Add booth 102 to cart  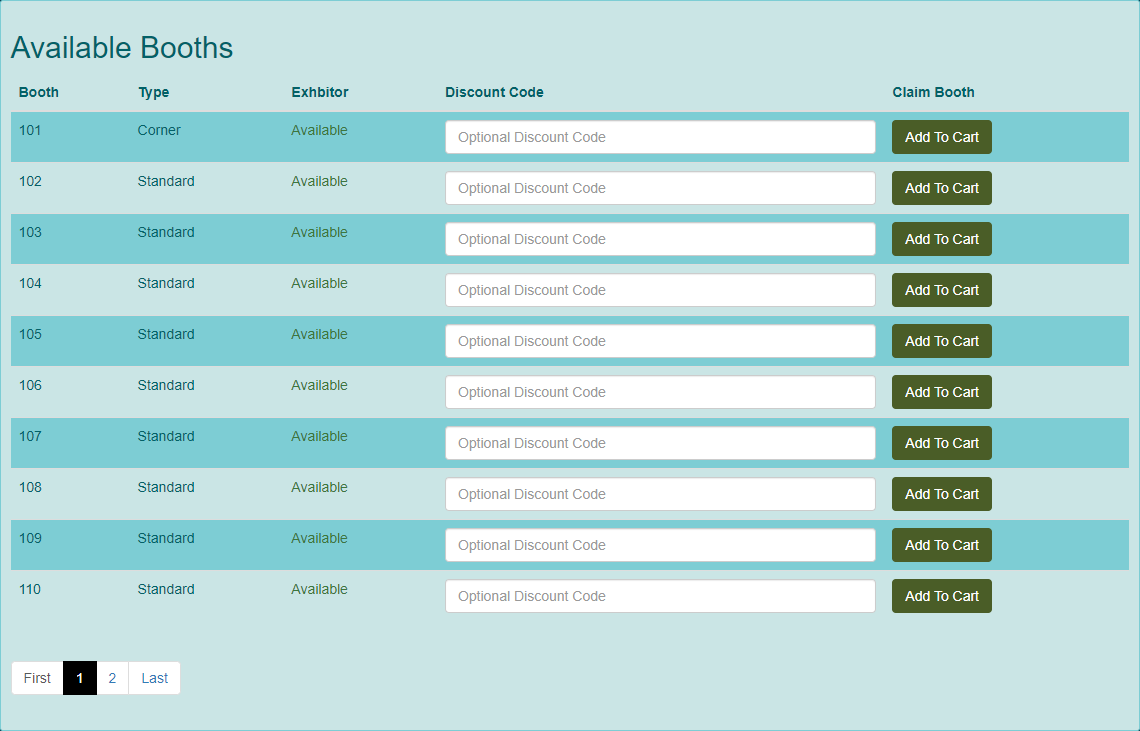(942, 188)
